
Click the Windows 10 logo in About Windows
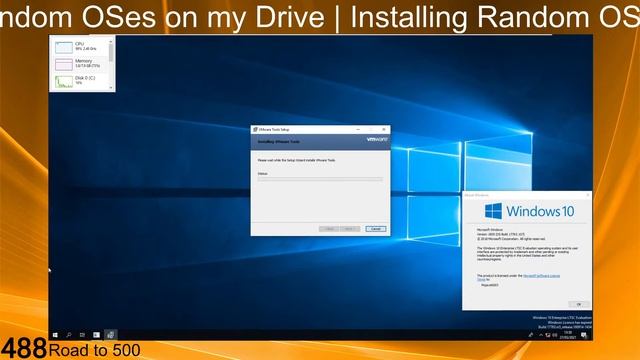click(529, 211)
